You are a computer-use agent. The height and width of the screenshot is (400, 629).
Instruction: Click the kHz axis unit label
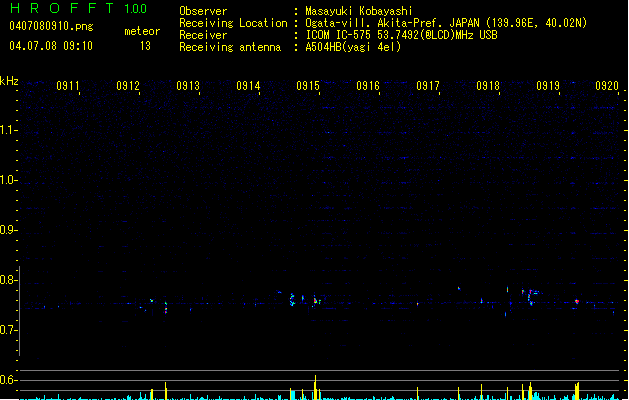coord(9,81)
